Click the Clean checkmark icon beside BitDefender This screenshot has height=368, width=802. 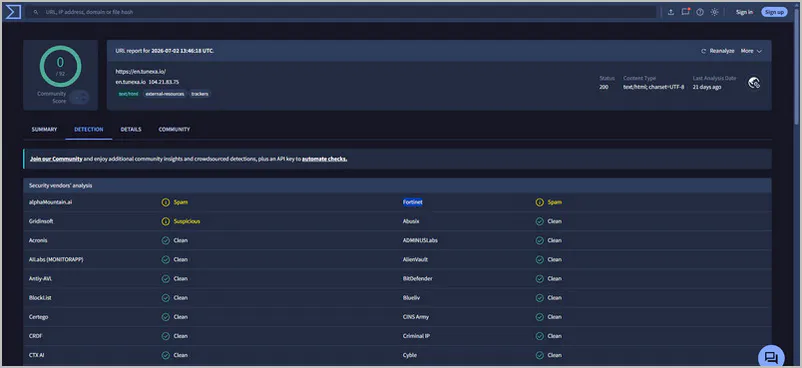[539, 279]
